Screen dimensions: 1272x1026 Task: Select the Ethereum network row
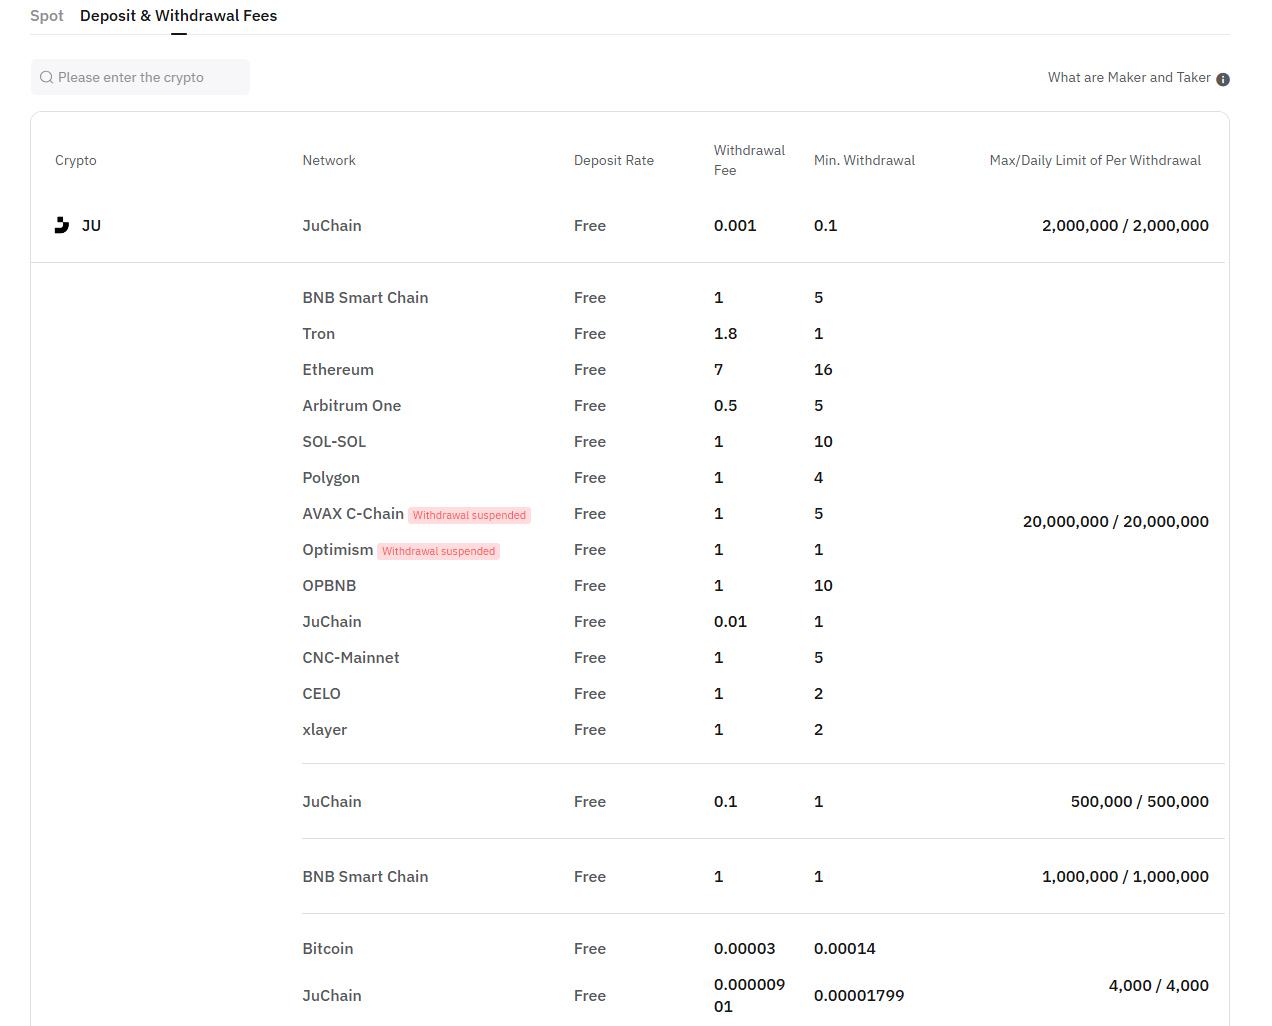338,369
